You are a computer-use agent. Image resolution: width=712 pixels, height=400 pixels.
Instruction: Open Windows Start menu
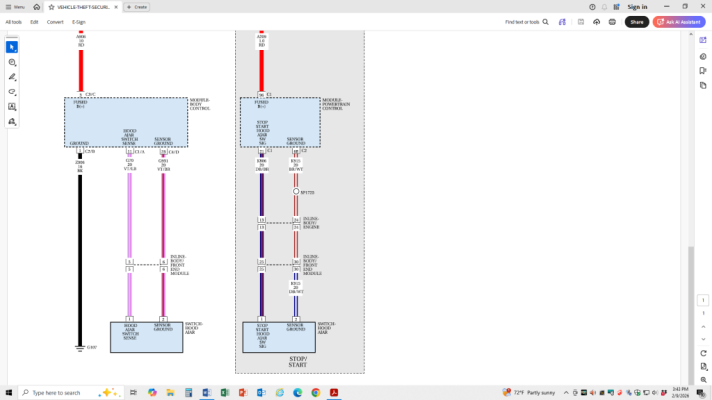9,392
